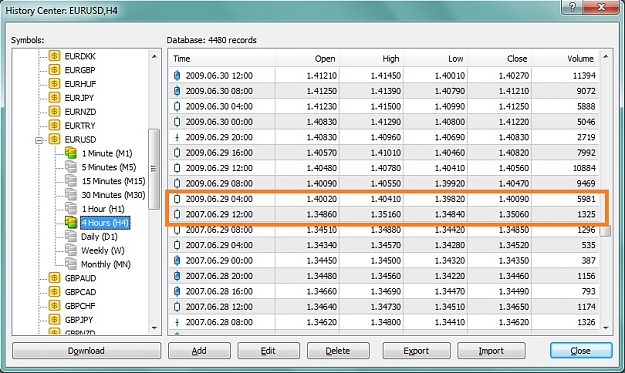This screenshot has height=373, width=625.
Task: Select the 2009.06.29 04:00 row
Action: pyautogui.click(x=383, y=199)
